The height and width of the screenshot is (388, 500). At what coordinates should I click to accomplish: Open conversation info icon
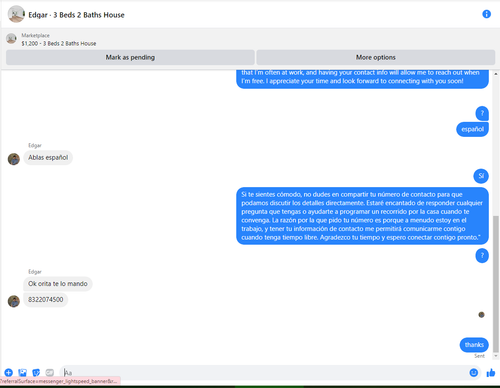point(486,14)
